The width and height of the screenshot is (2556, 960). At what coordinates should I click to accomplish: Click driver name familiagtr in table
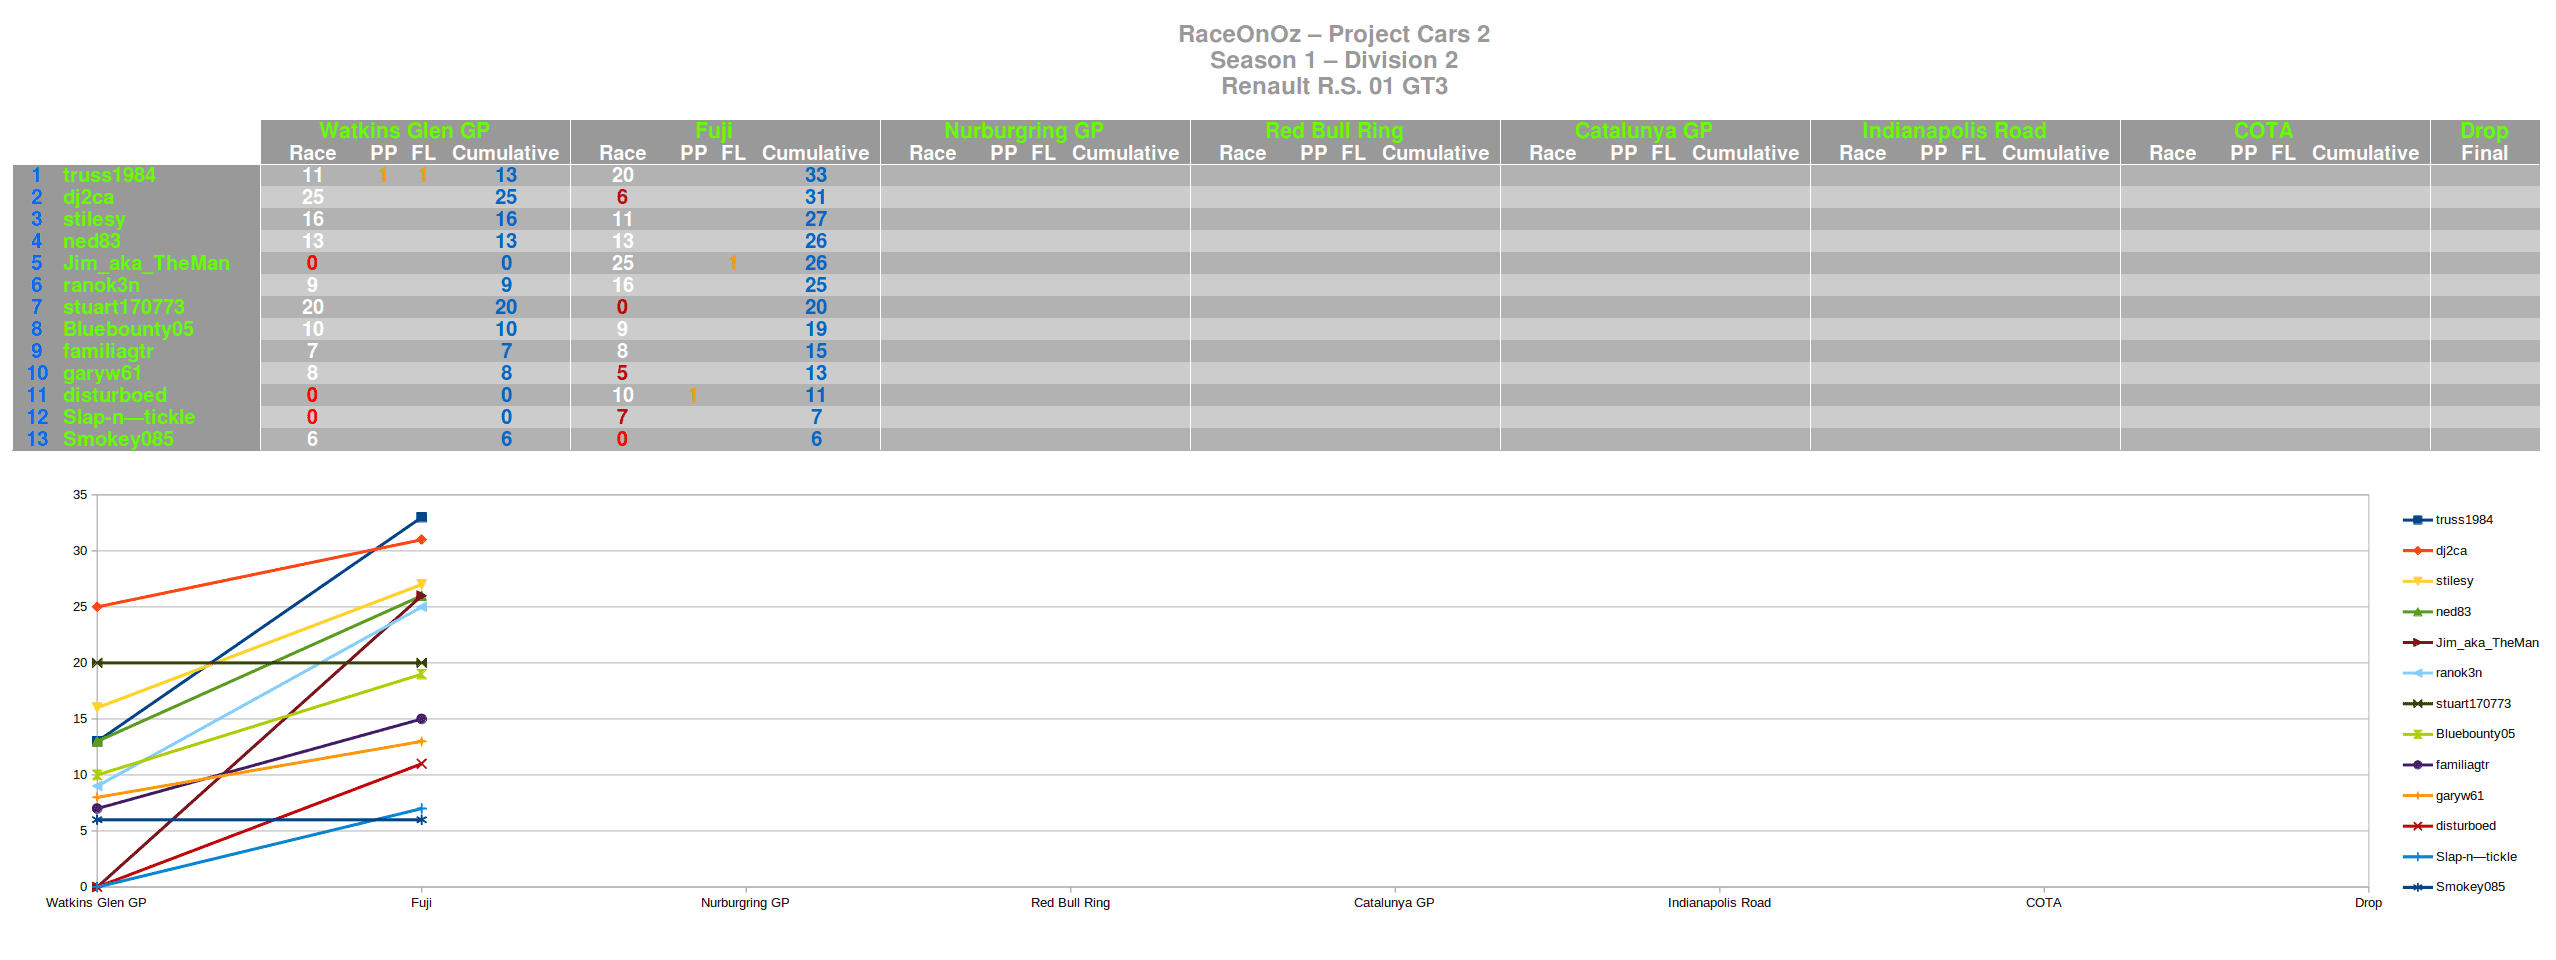click(x=108, y=351)
